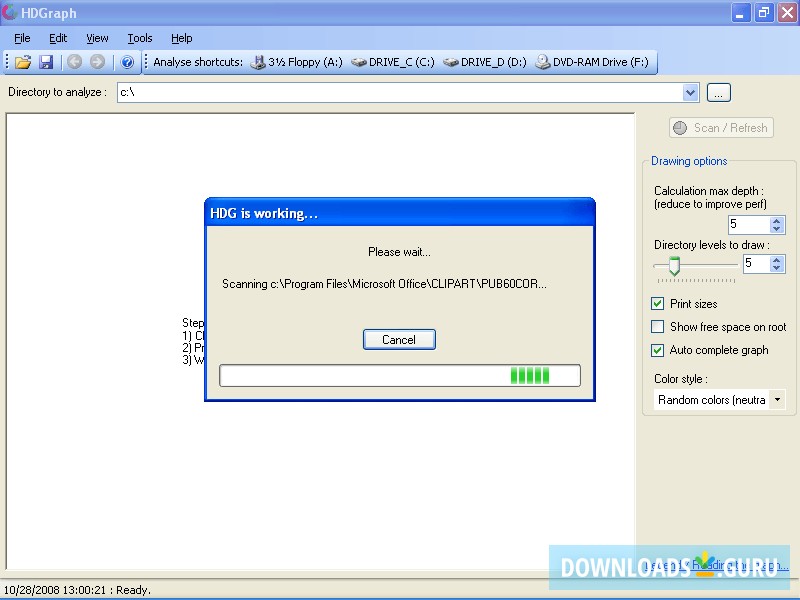The image size is (800, 600).
Task: Click the navigate back arrow icon
Action: tap(74, 62)
